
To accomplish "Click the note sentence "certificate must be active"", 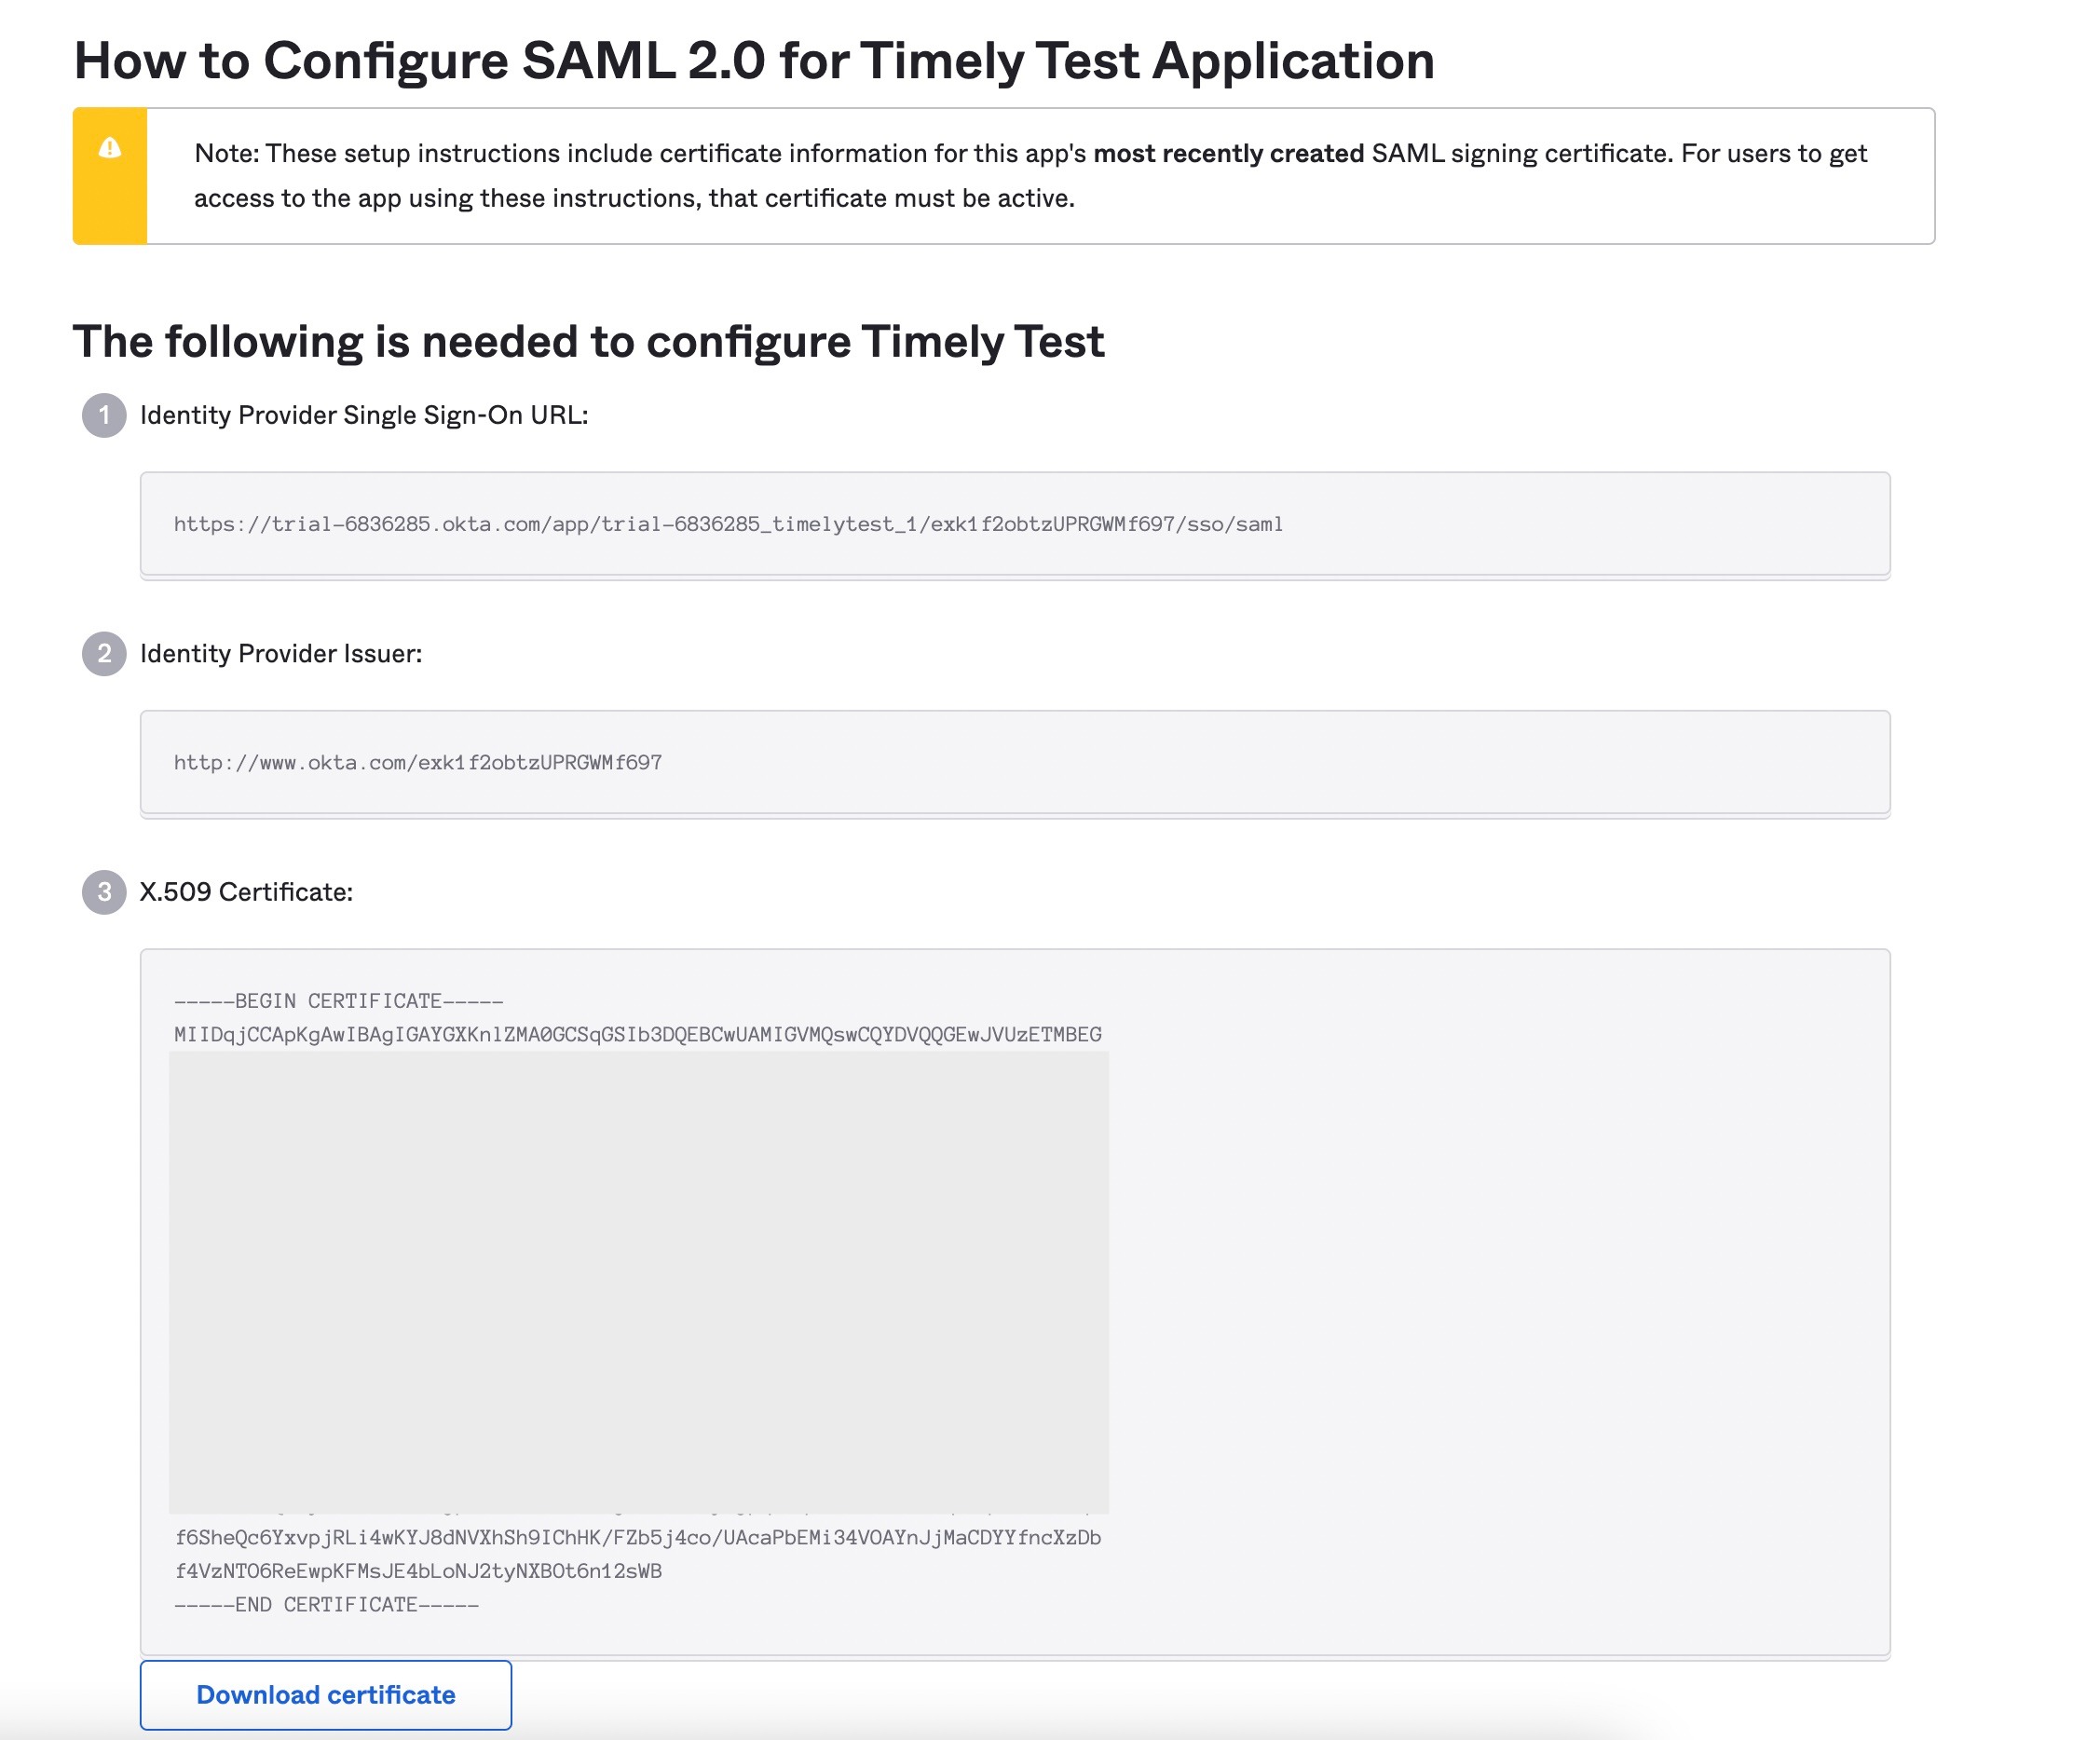I will (920, 198).
